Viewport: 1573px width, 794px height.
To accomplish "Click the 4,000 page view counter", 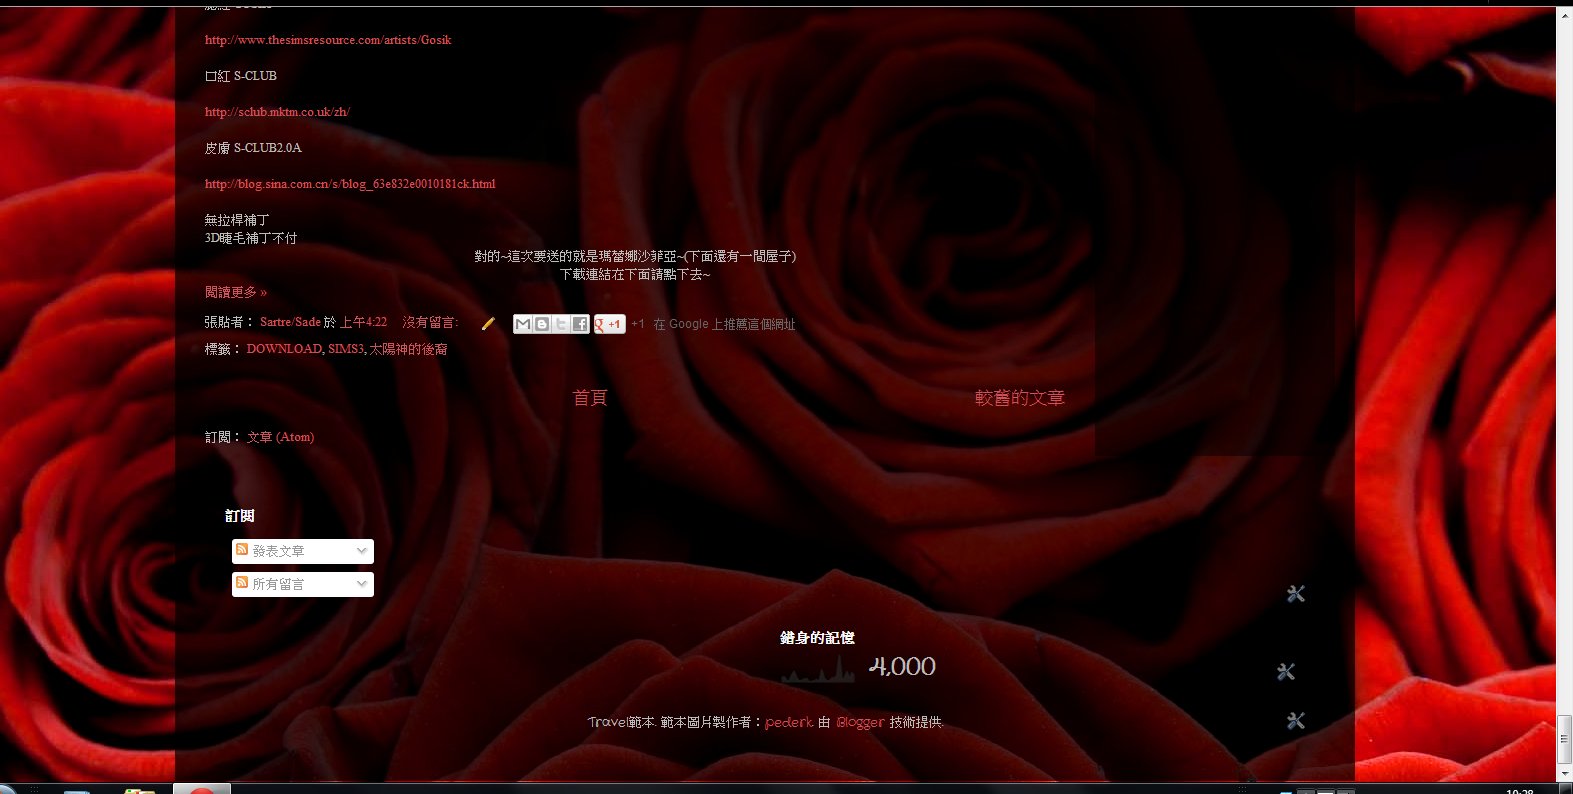I will click(x=902, y=667).
